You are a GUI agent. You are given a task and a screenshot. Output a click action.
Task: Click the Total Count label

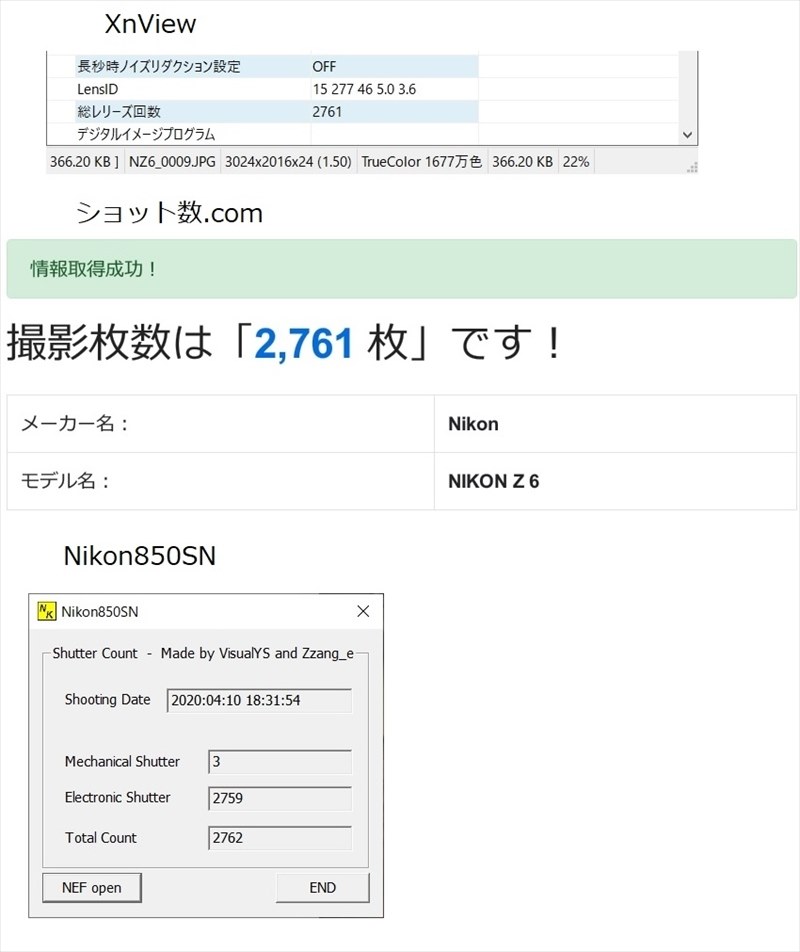101,838
